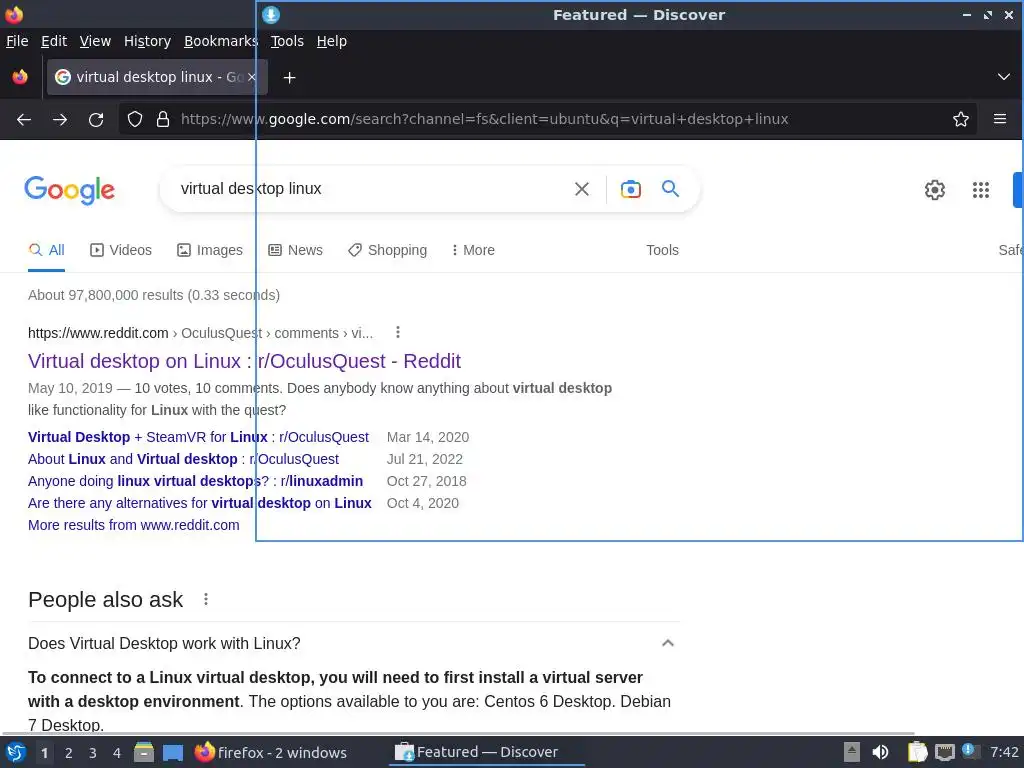Image resolution: width=1024 pixels, height=768 pixels.
Task: Open the Edit menu
Action: click(54, 41)
